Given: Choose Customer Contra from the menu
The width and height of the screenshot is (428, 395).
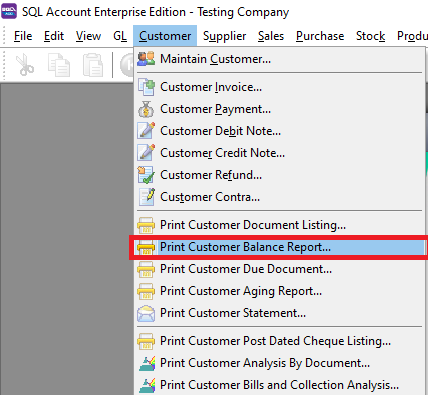Looking at the screenshot, I should click(280, 197).
